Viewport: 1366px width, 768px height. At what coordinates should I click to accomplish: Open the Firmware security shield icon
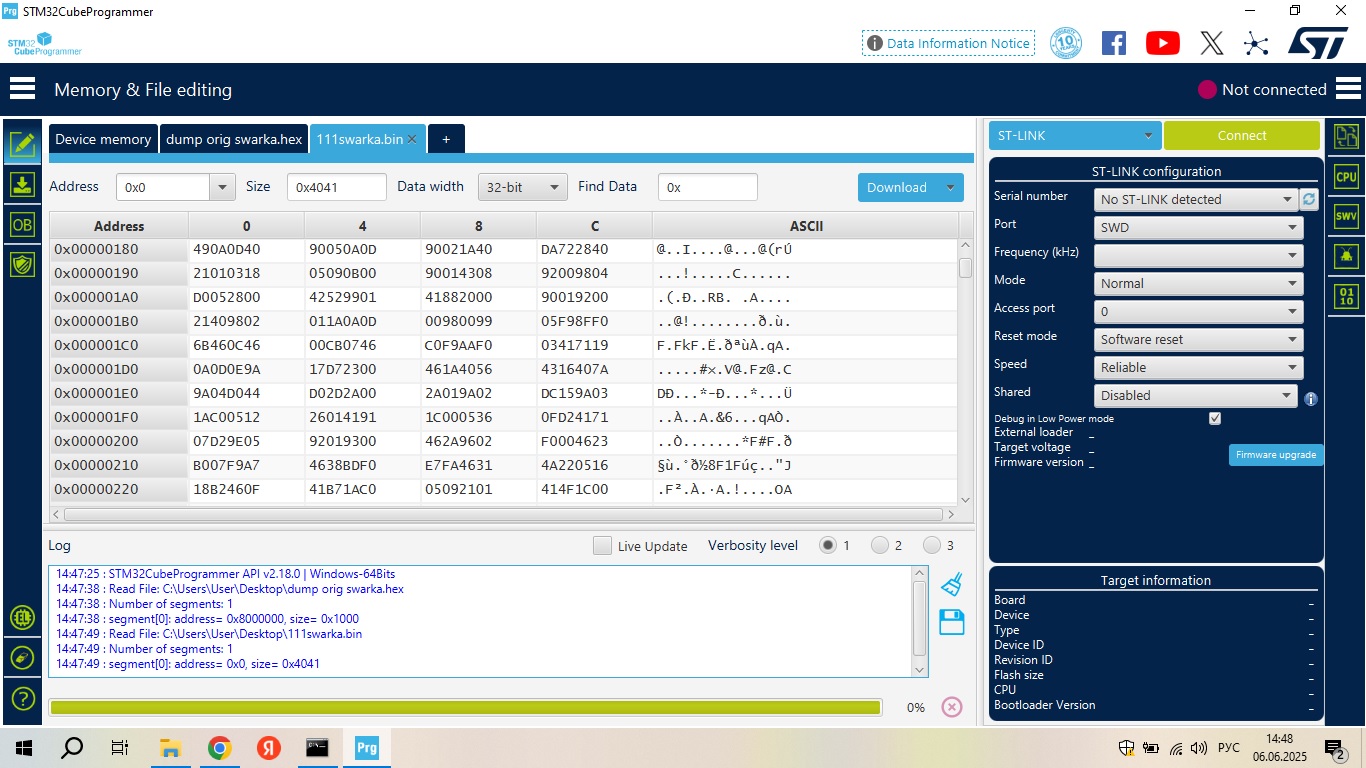22,265
